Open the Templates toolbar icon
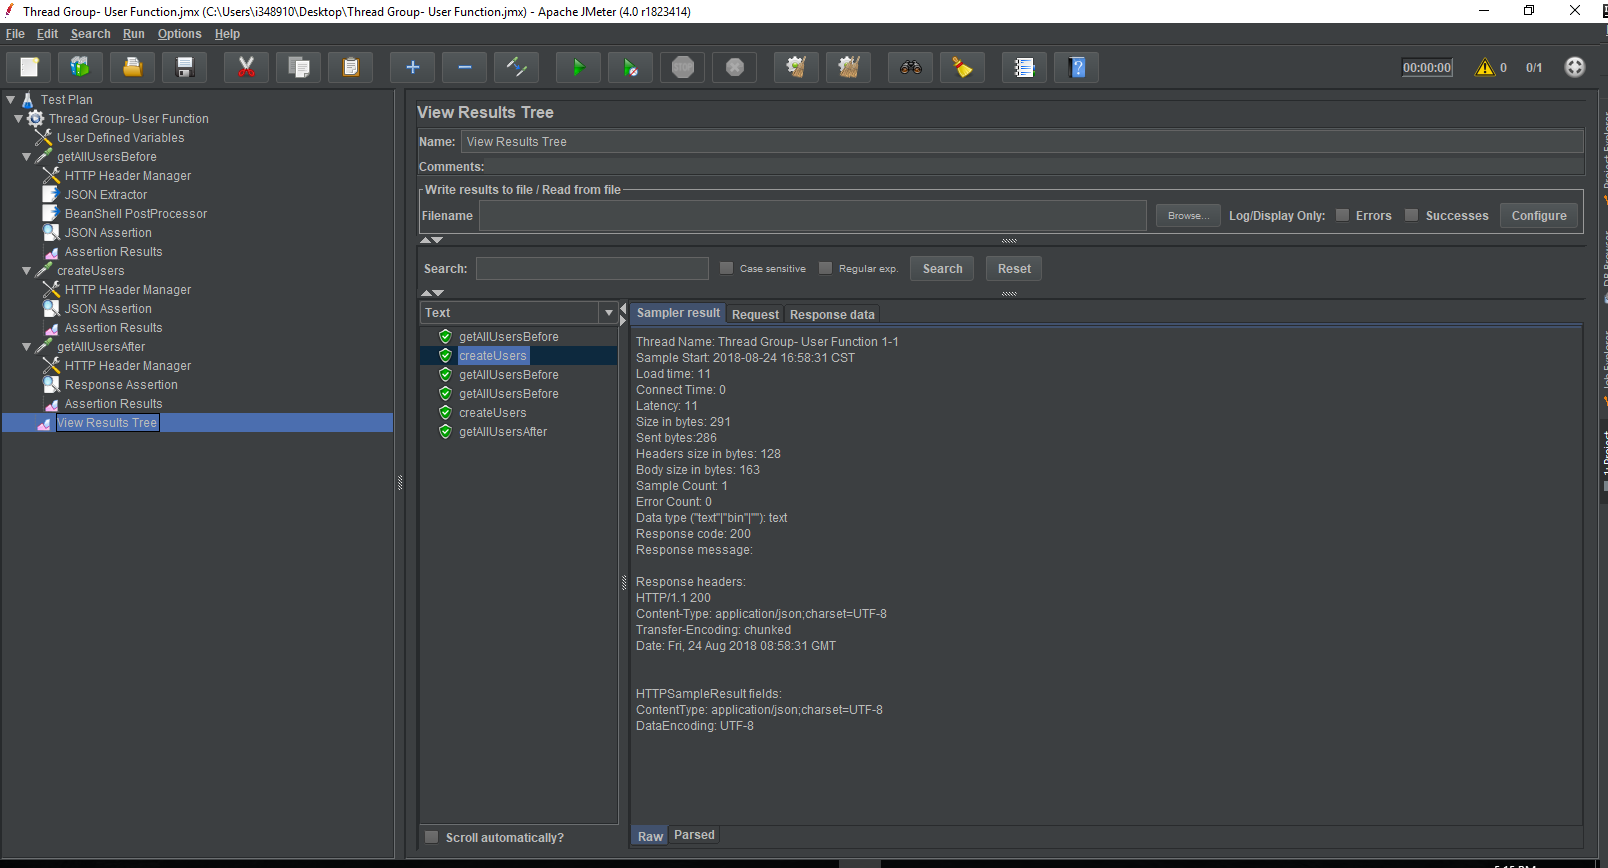Viewport: 1608px width, 868px height. click(x=80, y=67)
